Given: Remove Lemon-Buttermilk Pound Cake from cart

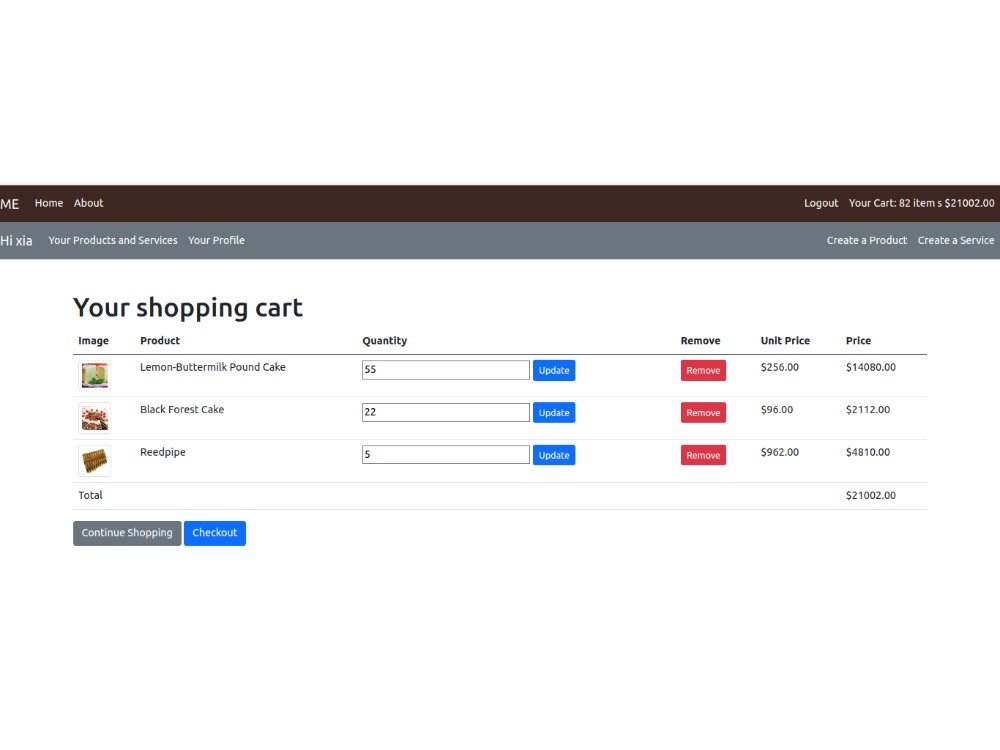Looking at the screenshot, I should click(x=703, y=371).
